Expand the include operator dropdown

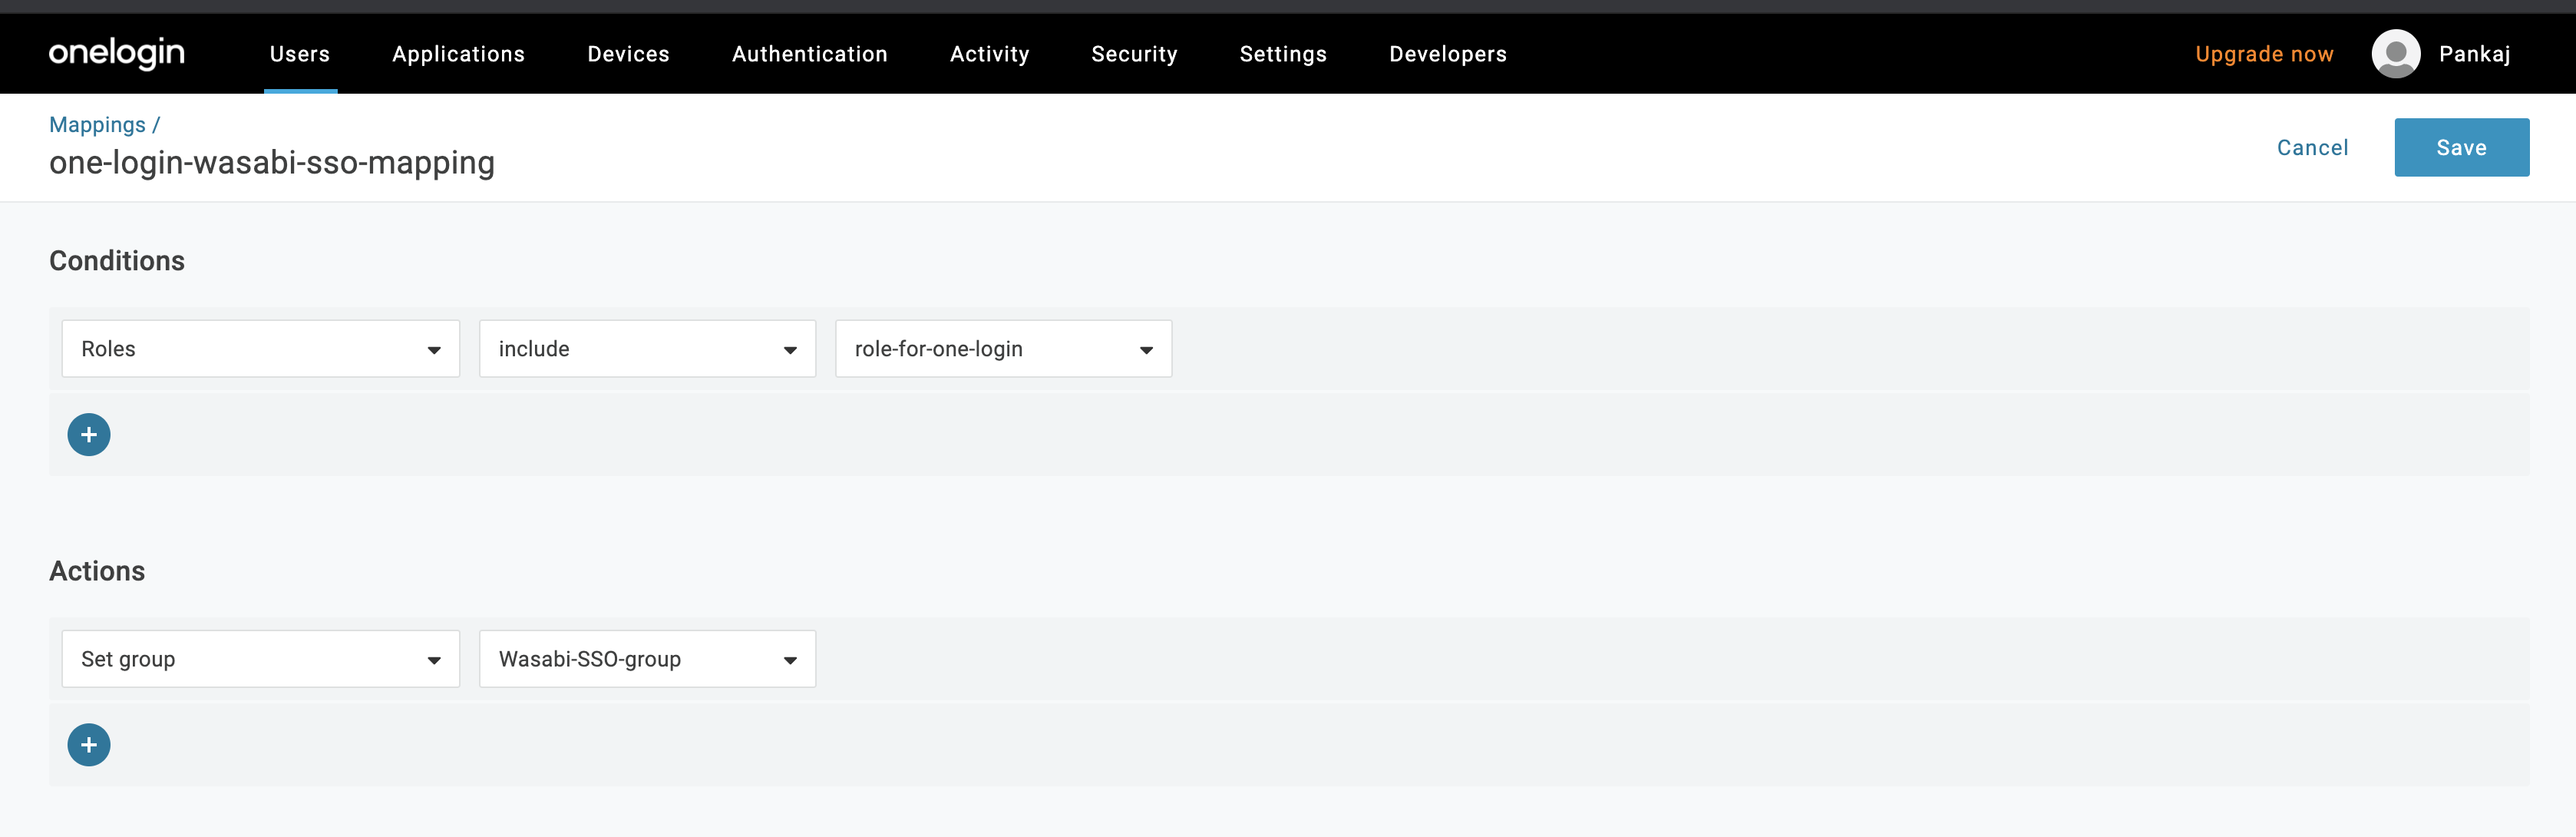click(x=647, y=349)
